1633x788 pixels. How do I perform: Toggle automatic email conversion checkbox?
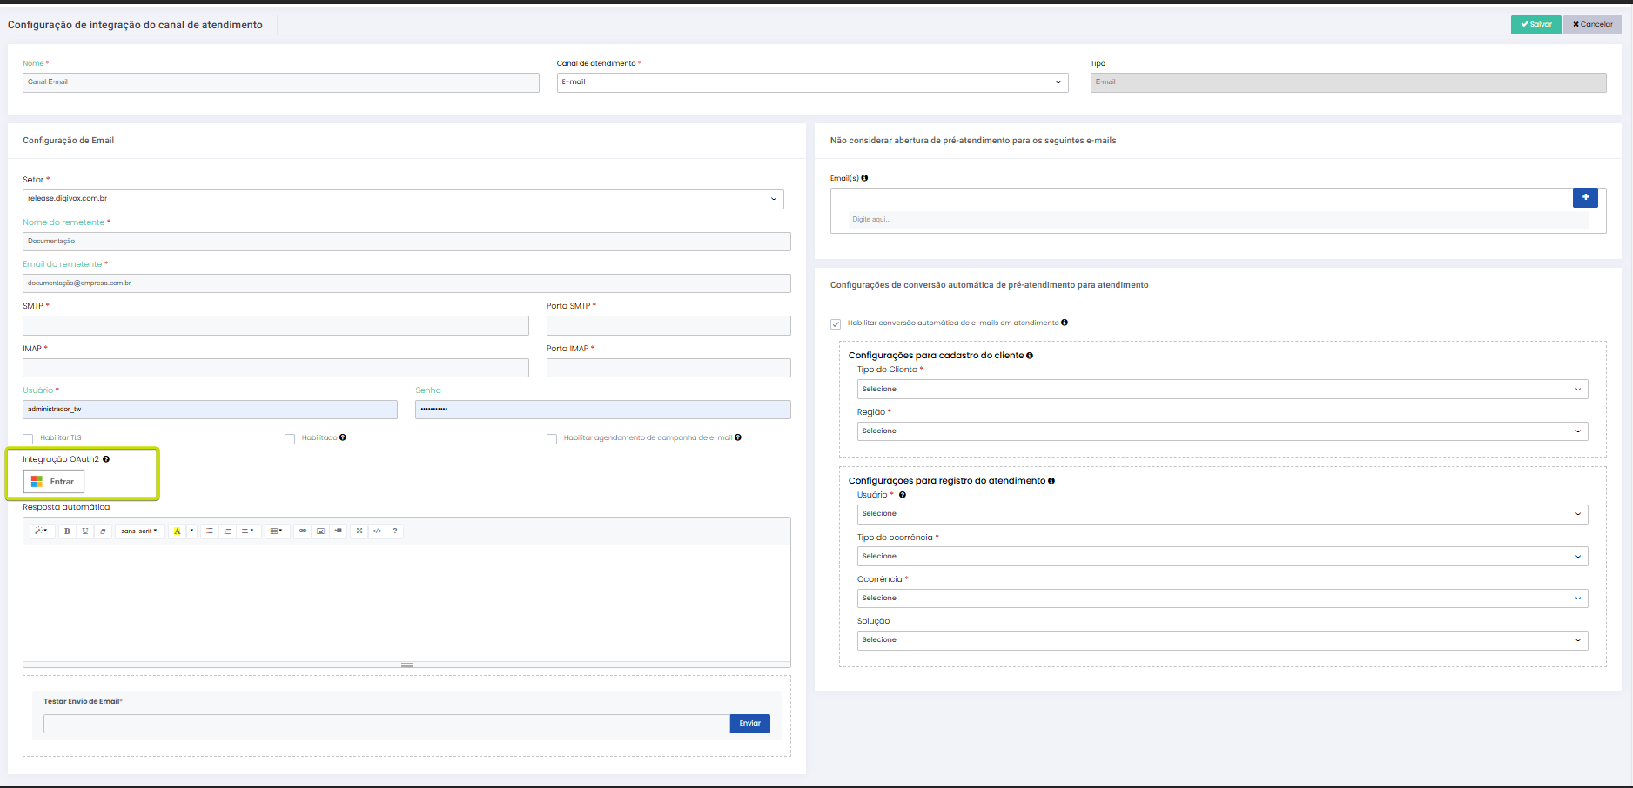(x=835, y=324)
